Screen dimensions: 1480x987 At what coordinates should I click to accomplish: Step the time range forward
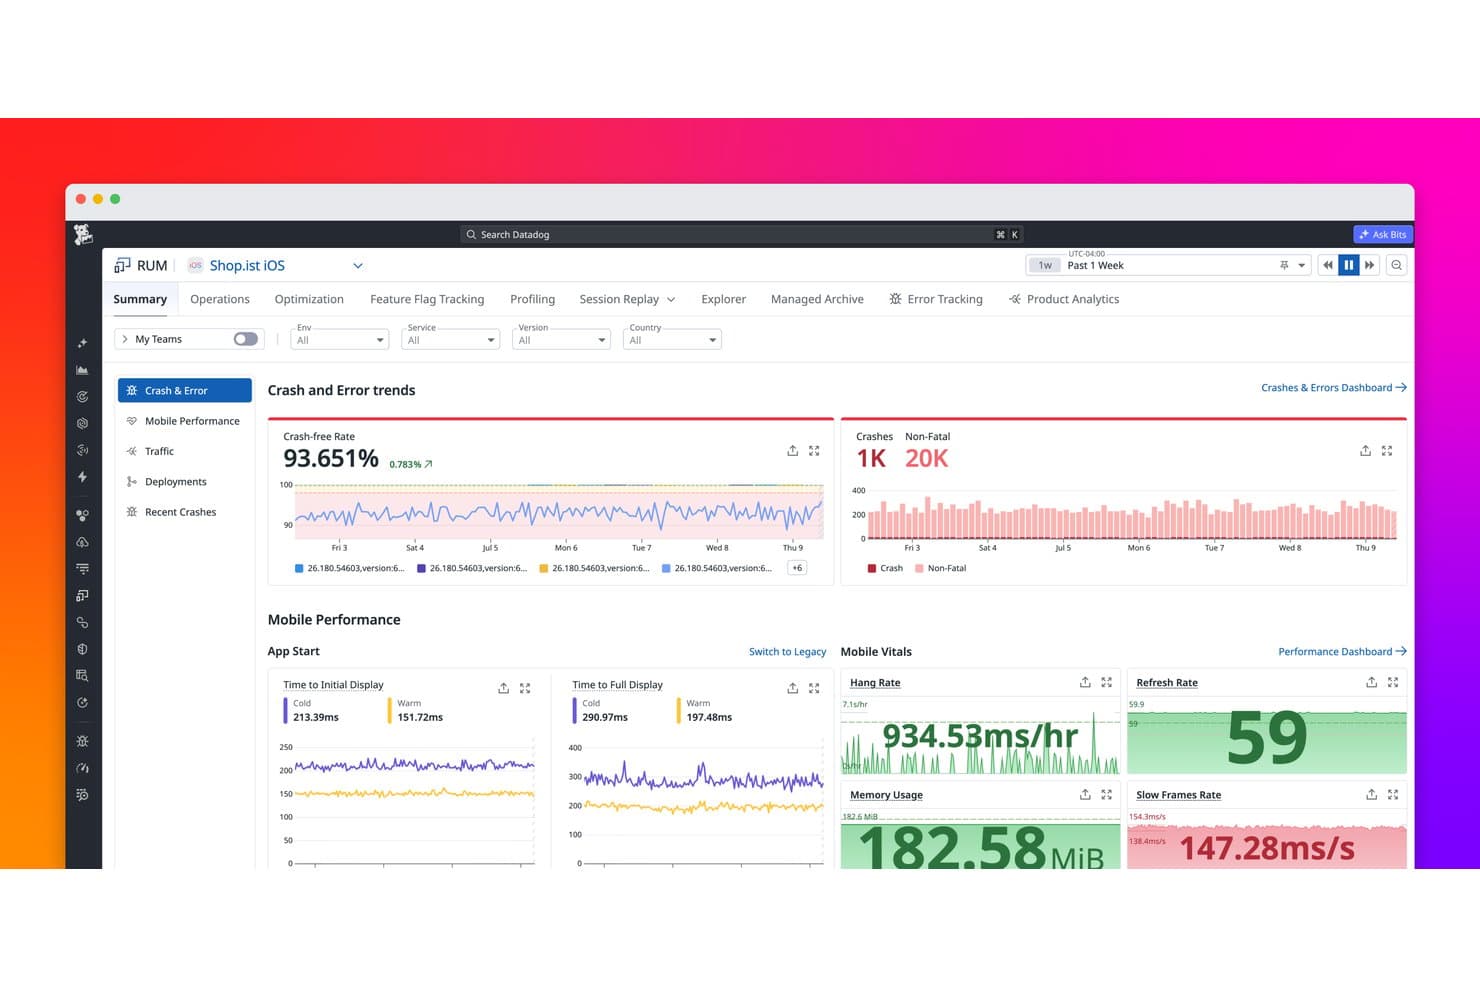(x=1370, y=265)
